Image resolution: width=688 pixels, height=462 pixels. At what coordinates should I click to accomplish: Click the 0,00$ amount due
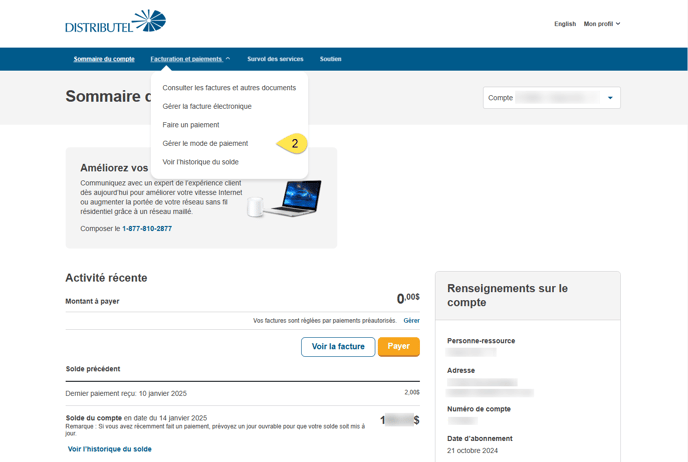pos(408,298)
